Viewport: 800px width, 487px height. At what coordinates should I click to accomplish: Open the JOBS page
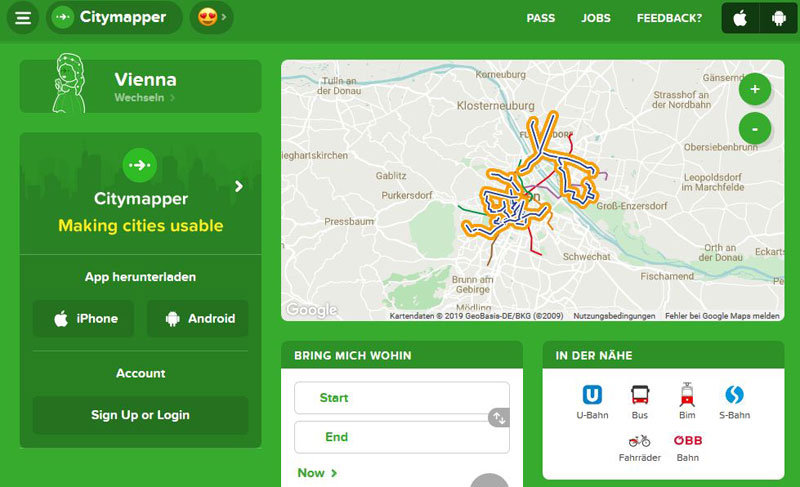[x=595, y=18]
